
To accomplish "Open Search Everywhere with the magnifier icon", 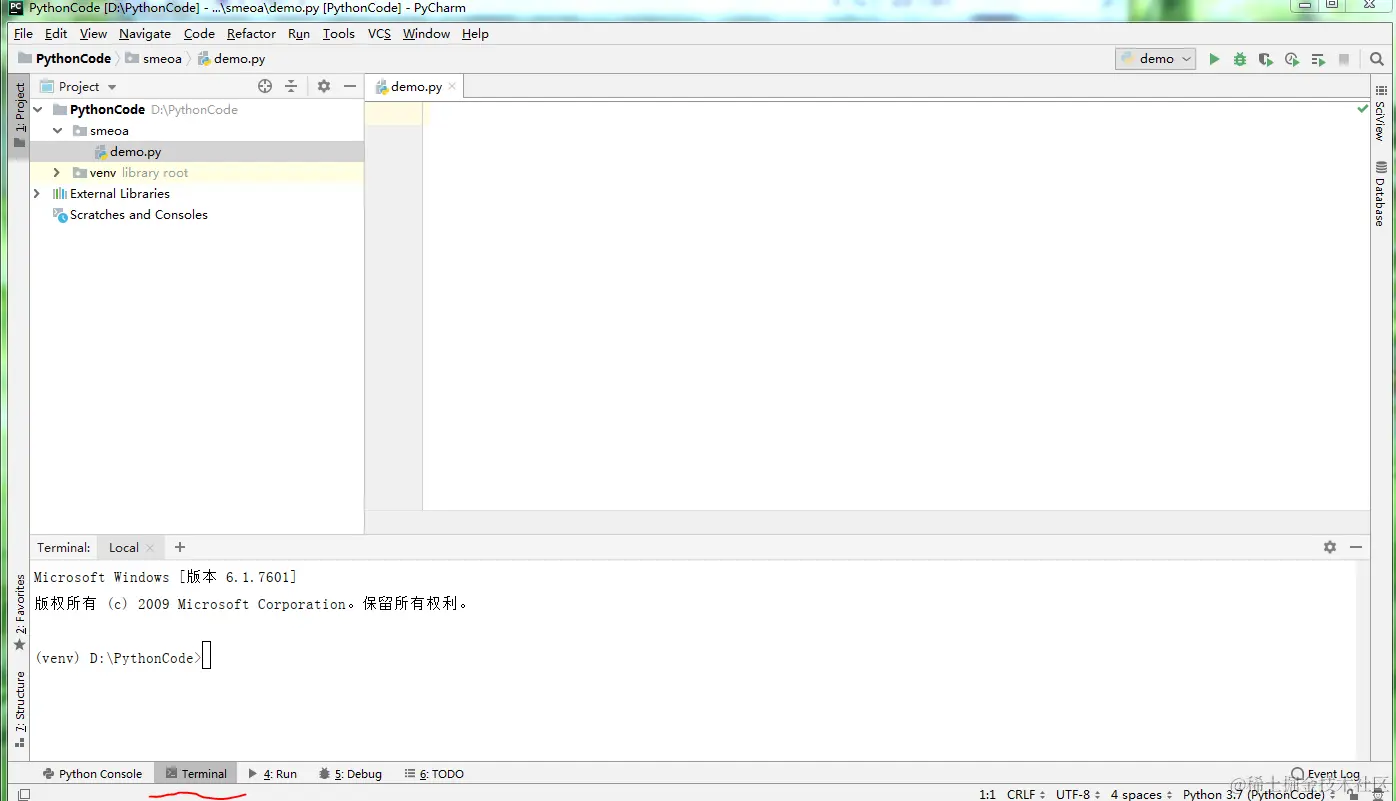I will [1377, 58].
